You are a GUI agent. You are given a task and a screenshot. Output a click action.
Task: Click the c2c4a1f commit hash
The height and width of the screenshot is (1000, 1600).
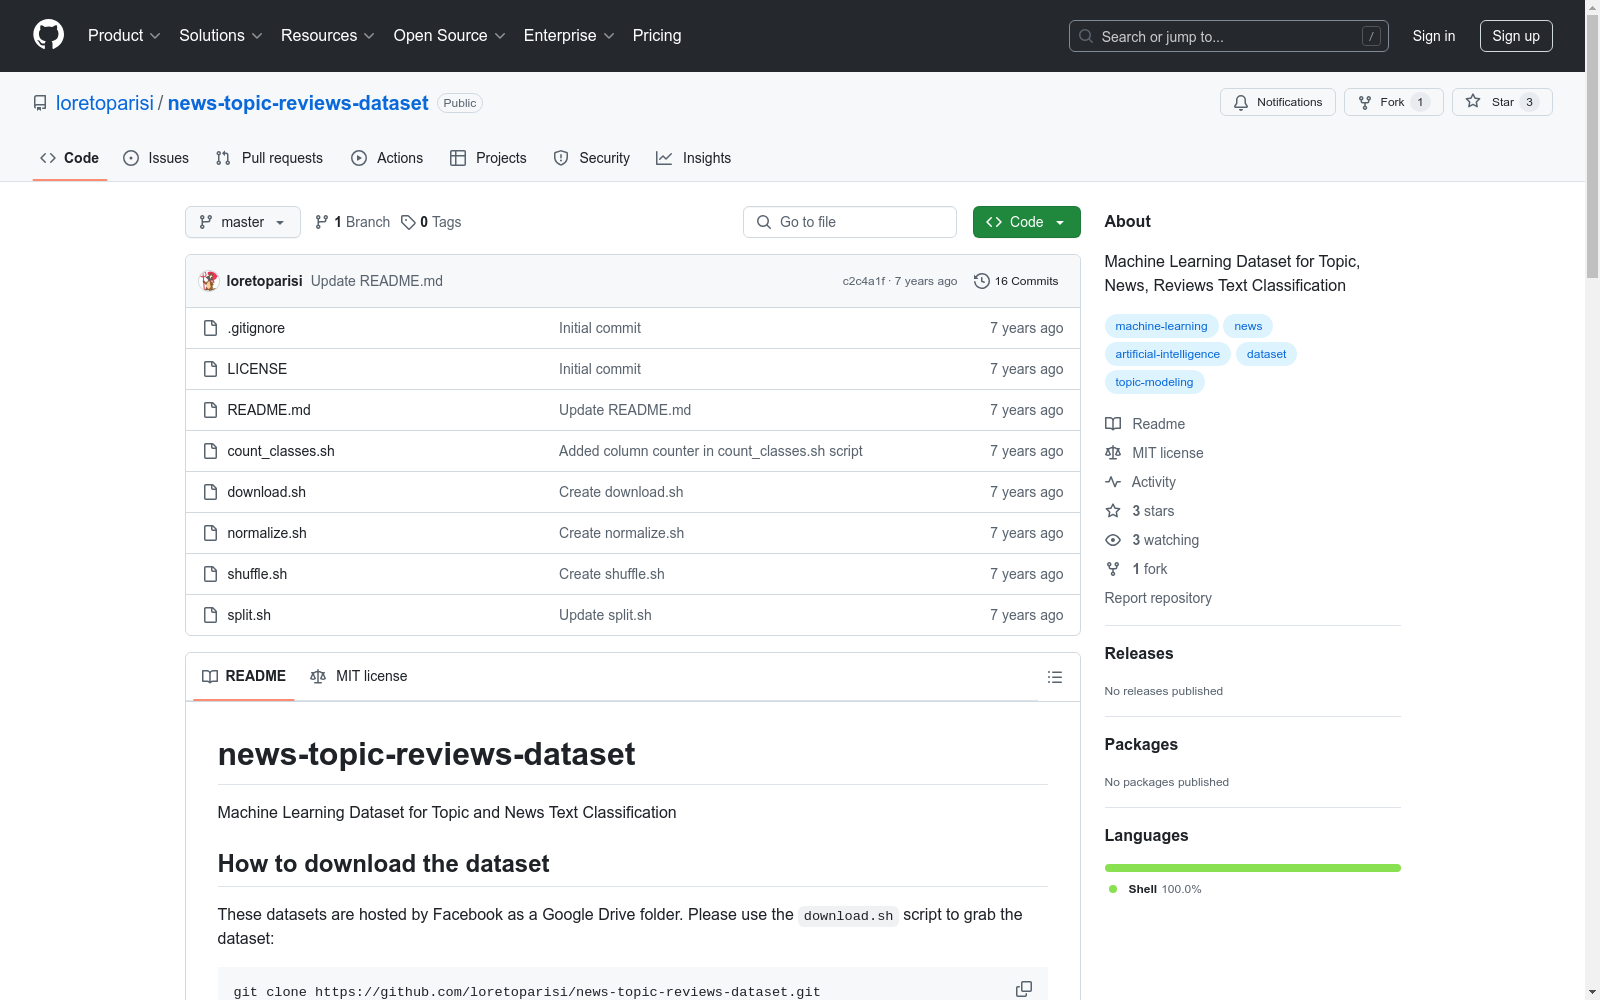tap(863, 281)
